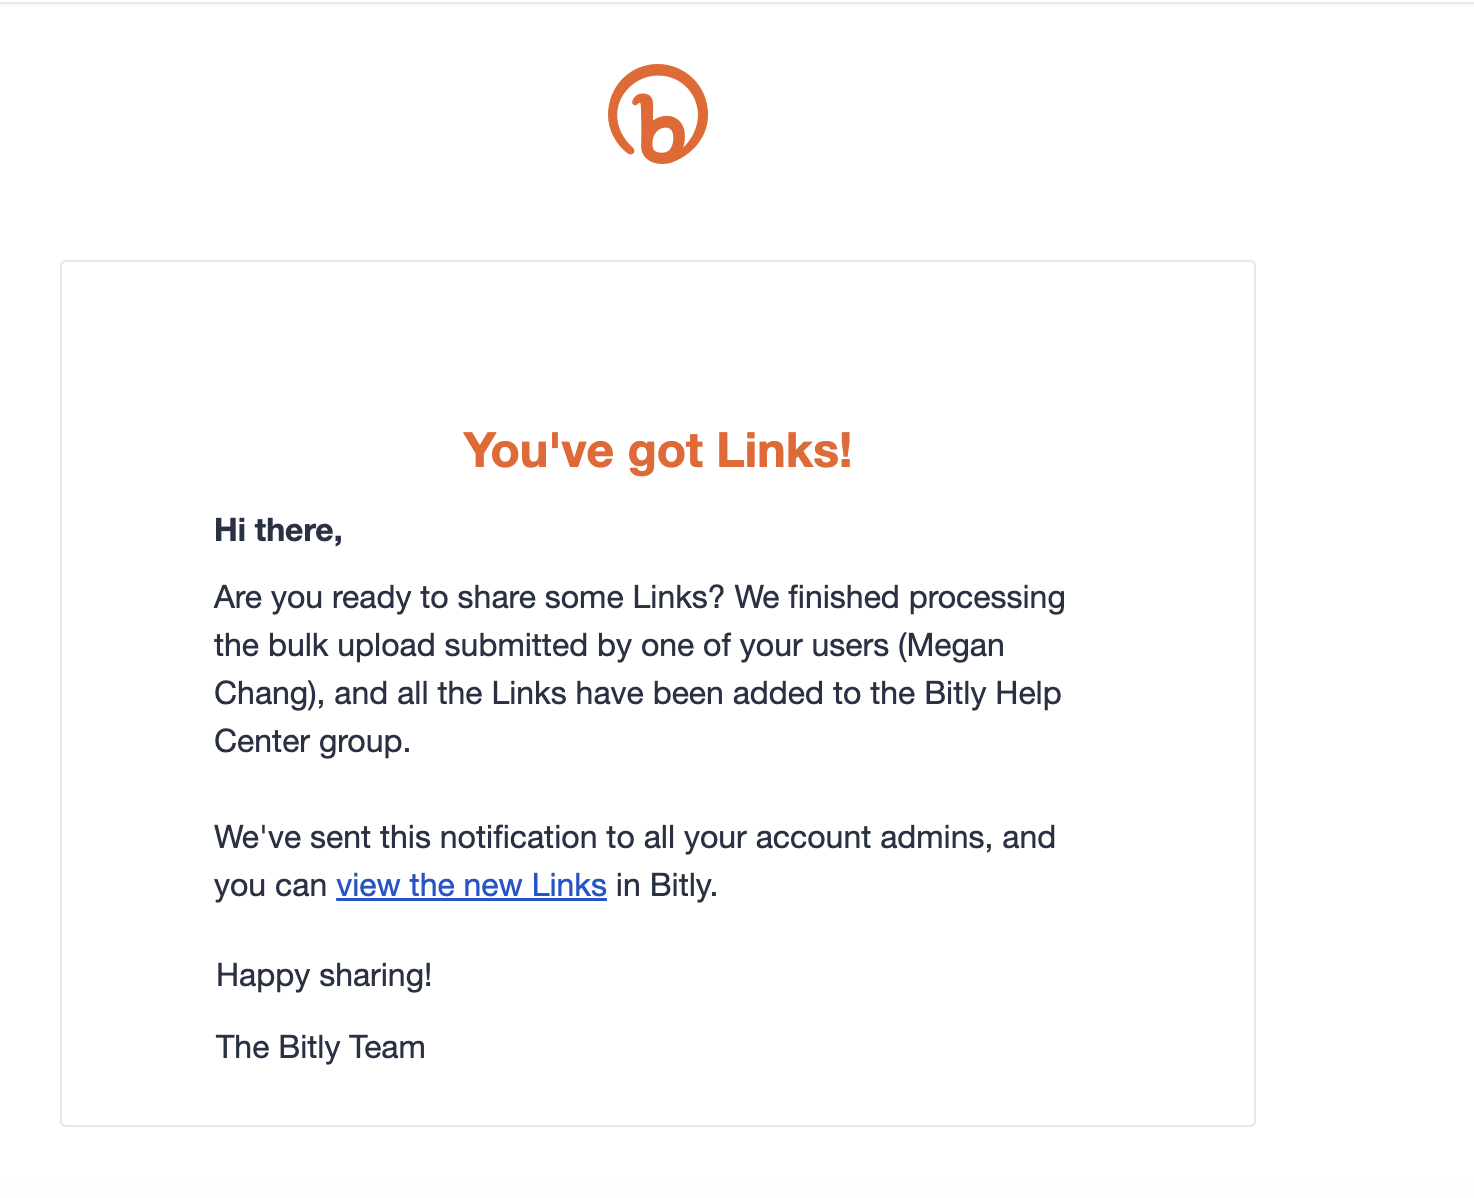Image resolution: width=1474 pixels, height=1198 pixels.
Task: Click the "Happy sharing!" closing line
Action: pos(324,975)
